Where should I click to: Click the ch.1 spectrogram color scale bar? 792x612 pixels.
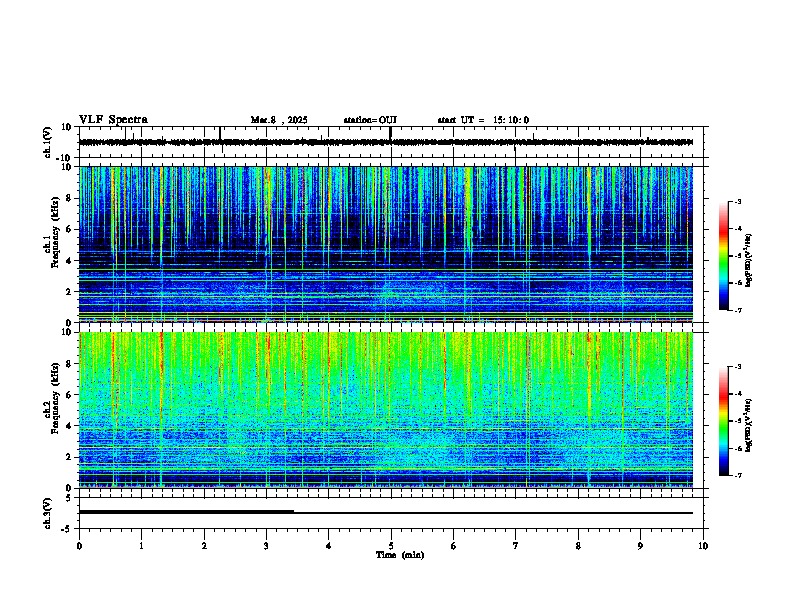(x=723, y=256)
